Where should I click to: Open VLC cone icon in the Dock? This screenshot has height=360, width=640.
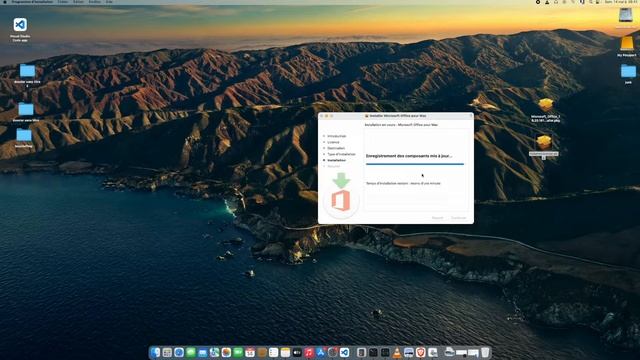pos(397,352)
